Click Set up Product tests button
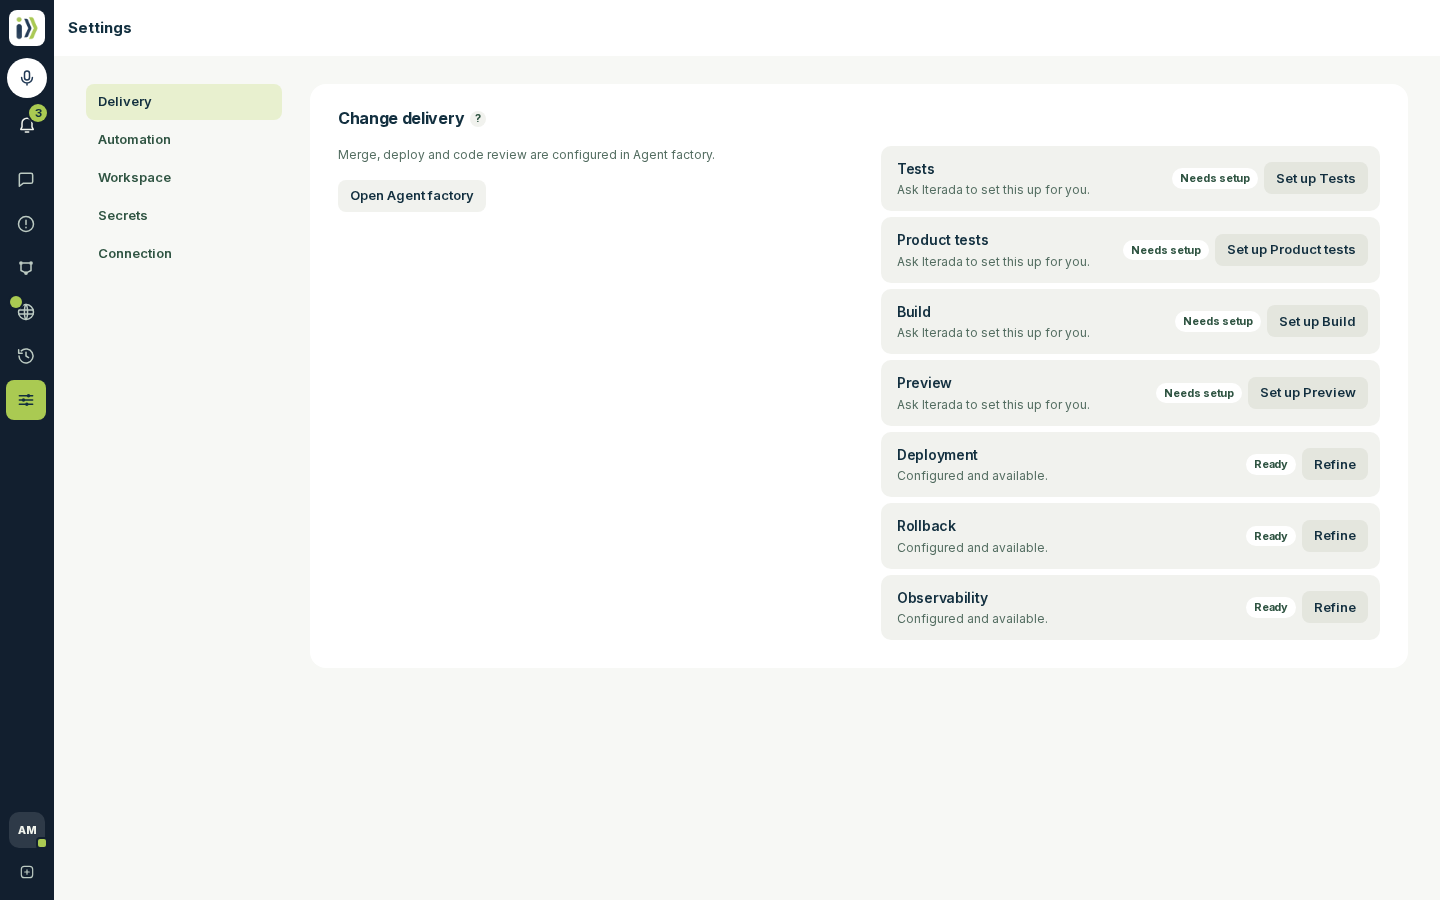The image size is (1440, 900). point(1291,250)
